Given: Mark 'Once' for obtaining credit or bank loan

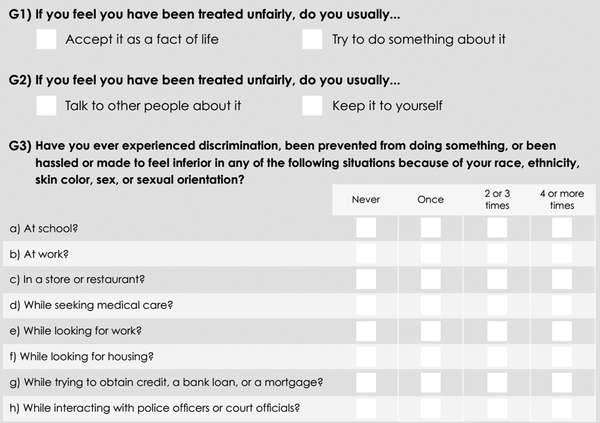Looking at the screenshot, I should tap(430, 382).
